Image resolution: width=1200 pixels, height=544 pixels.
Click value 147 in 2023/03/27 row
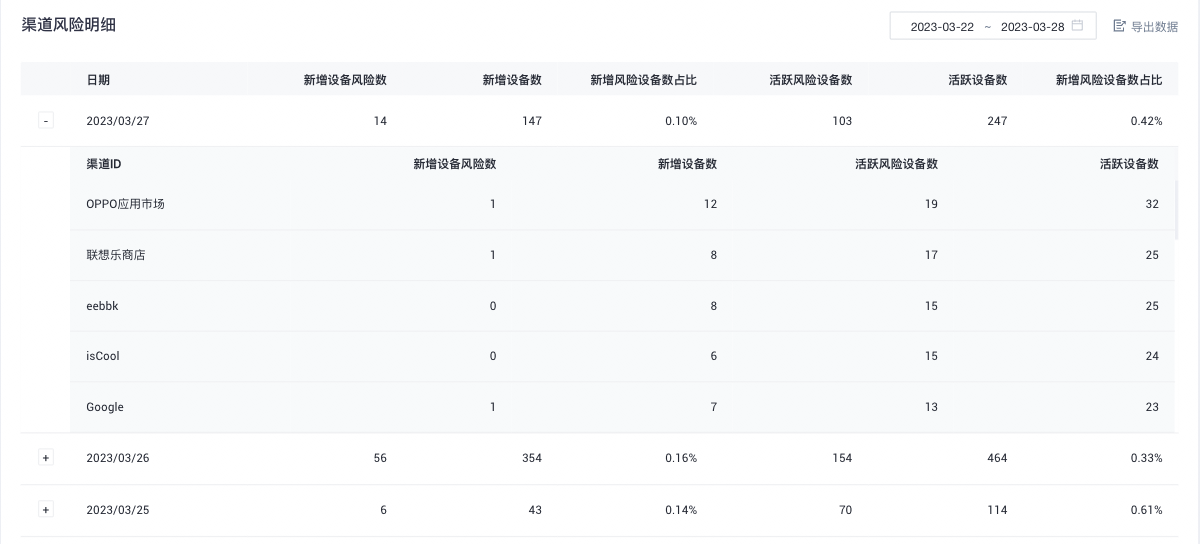[532, 121]
